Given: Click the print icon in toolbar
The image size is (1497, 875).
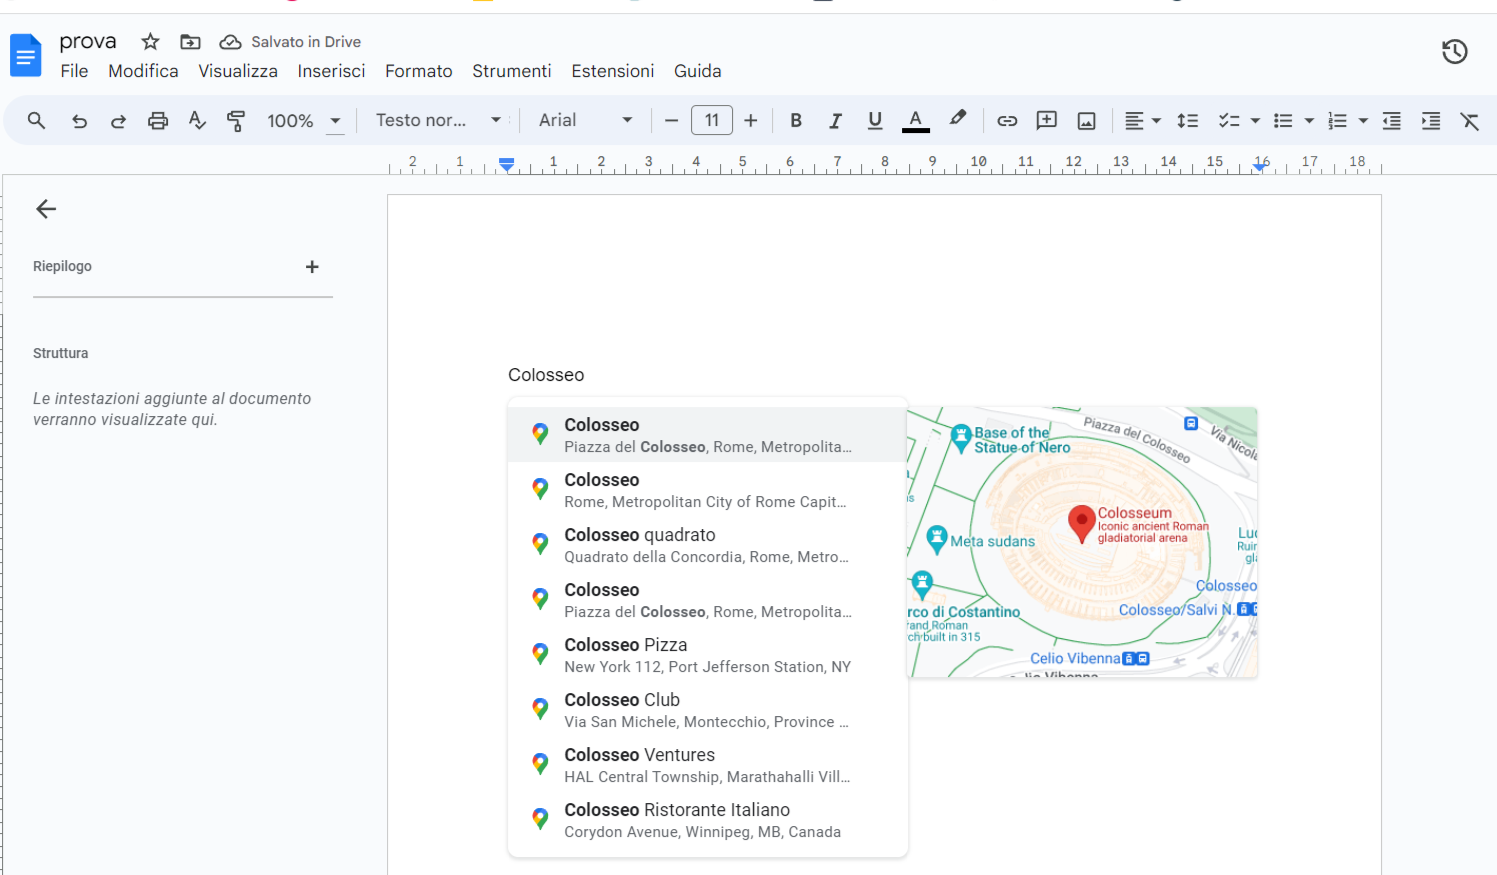Looking at the screenshot, I should tap(158, 121).
